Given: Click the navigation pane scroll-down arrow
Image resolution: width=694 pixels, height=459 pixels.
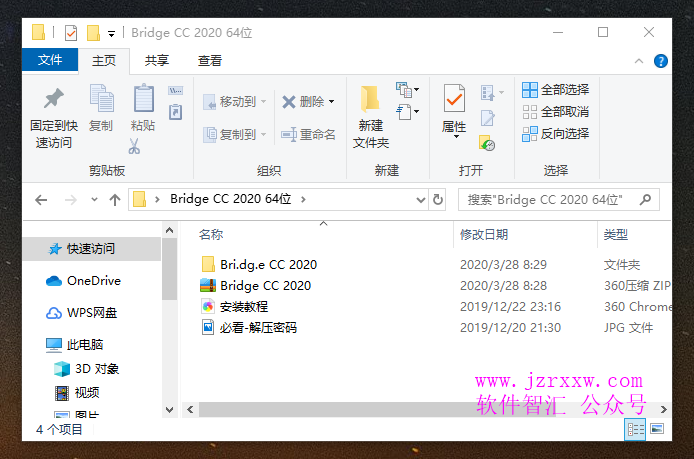Looking at the screenshot, I should pyautogui.click(x=170, y=410).
